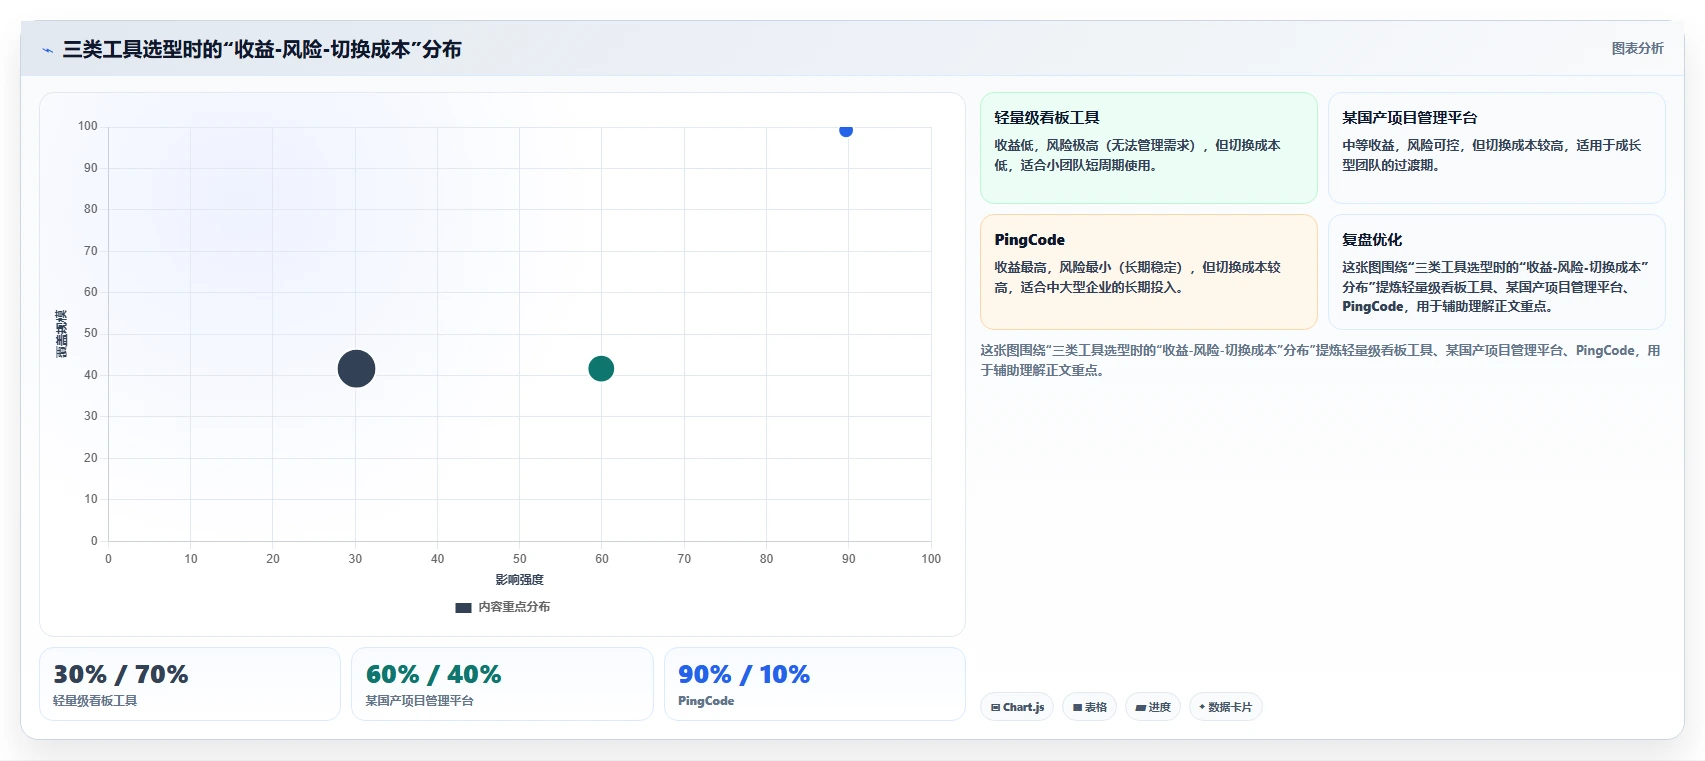Select the Chart.js tag chip
This screenshot has height=761, width=1705.
click(1017, 707)
